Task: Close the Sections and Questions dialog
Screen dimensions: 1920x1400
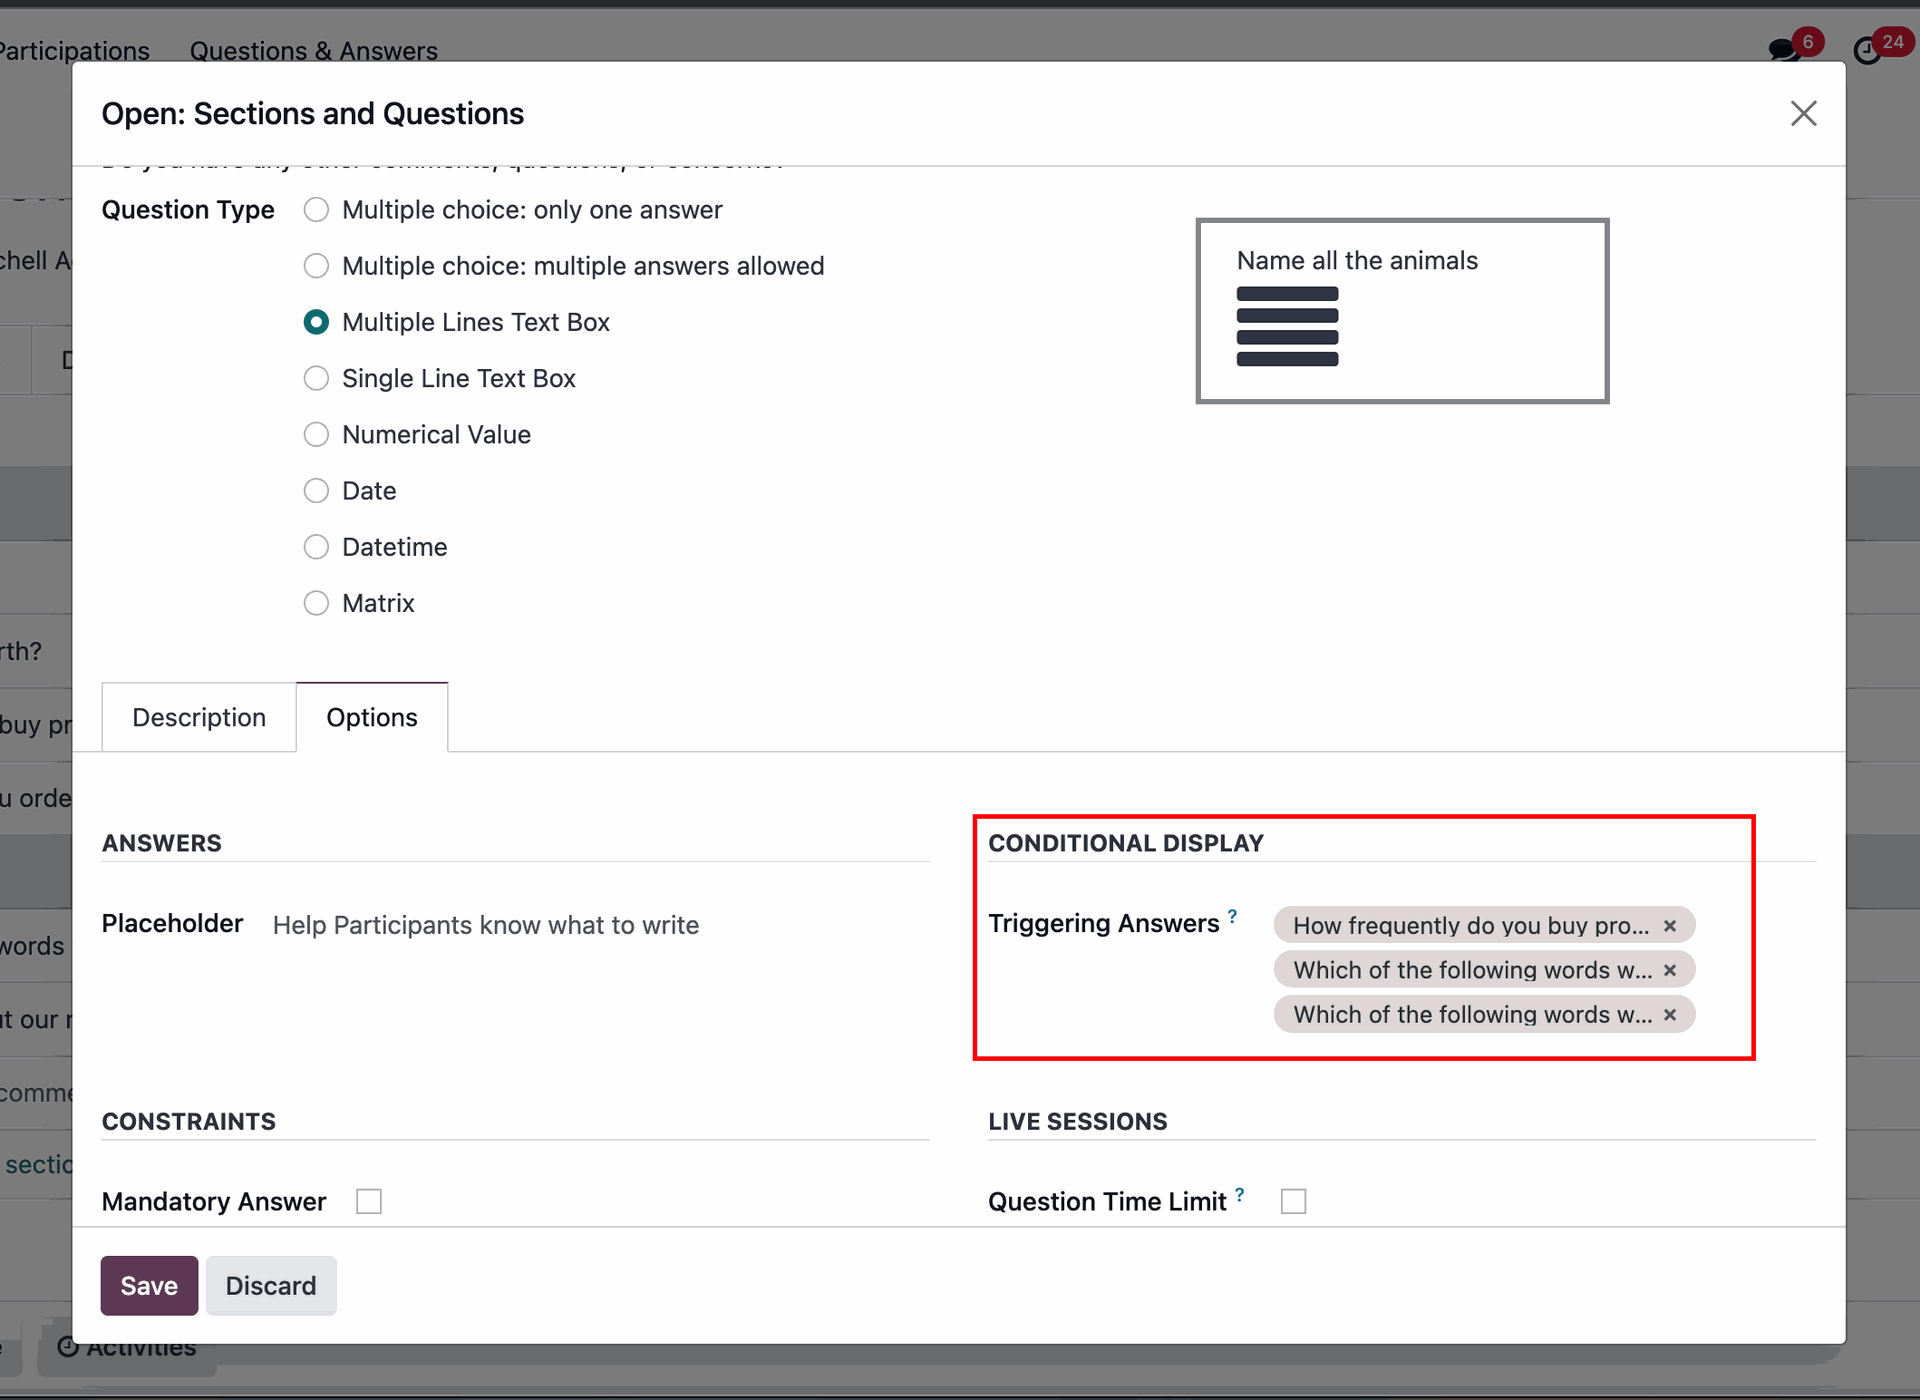Action: (1803, 113)
